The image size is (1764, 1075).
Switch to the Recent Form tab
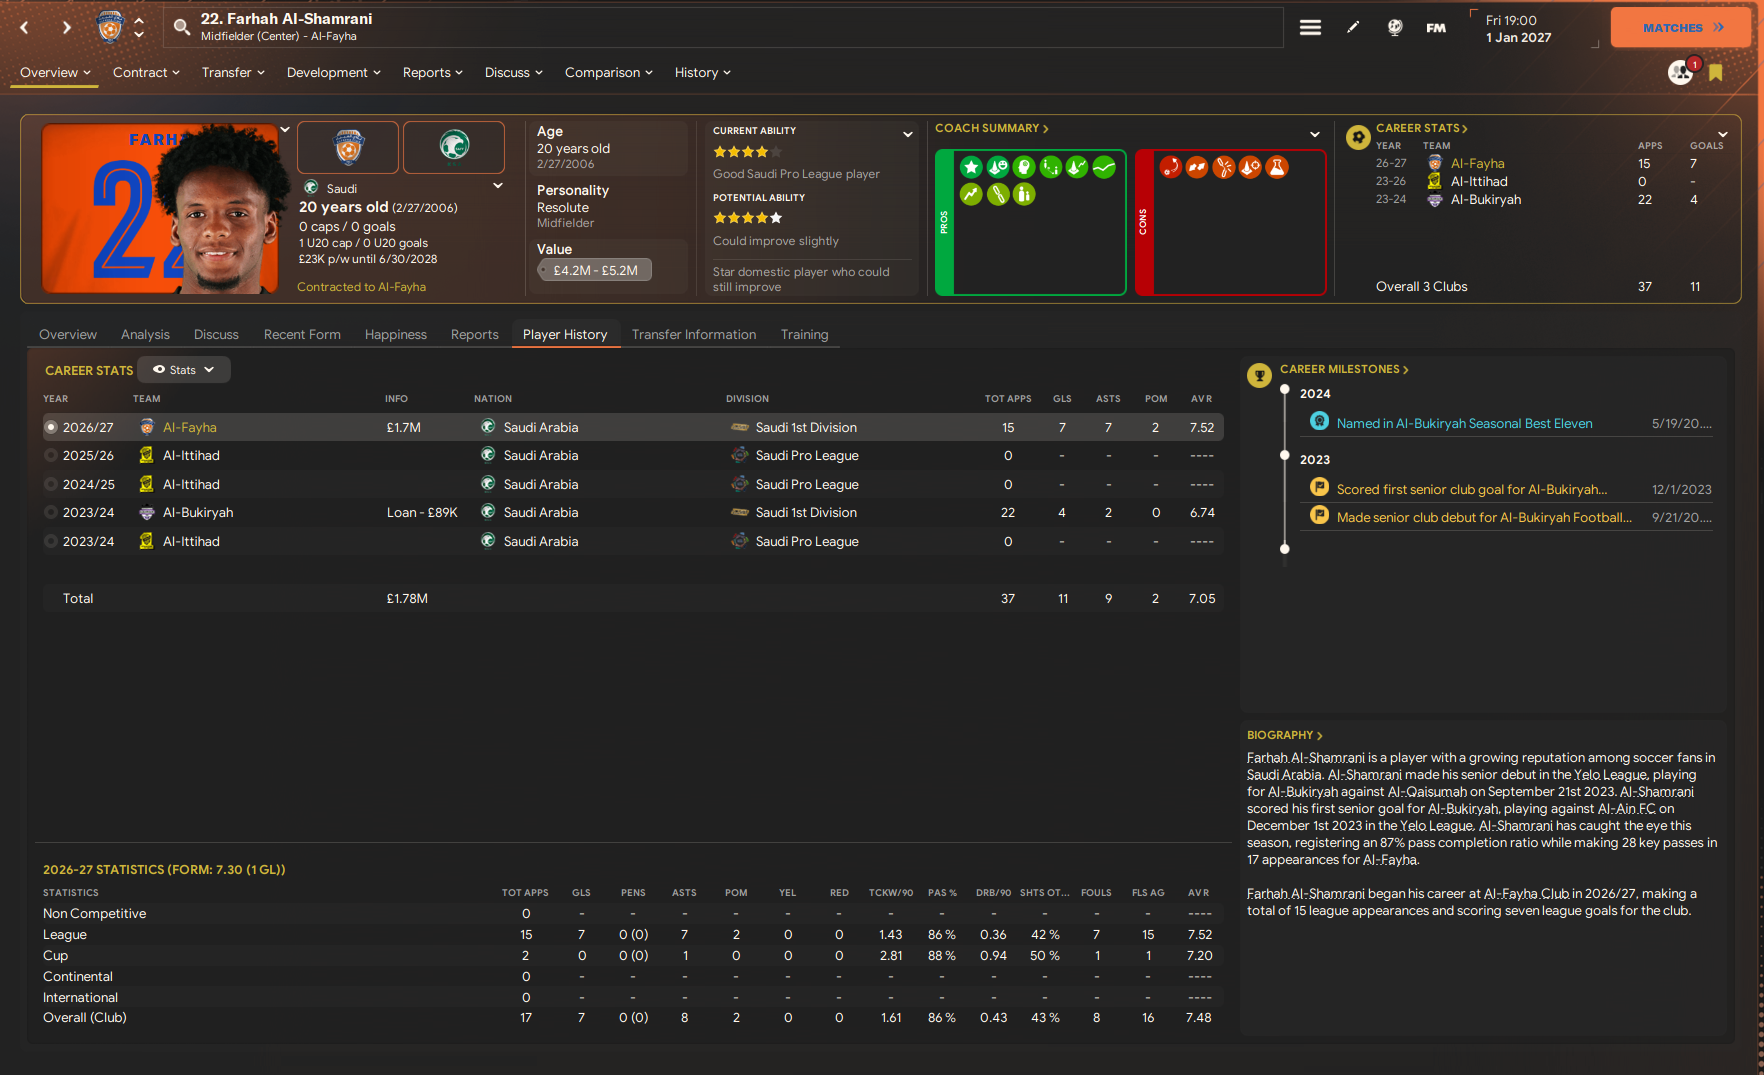(x=302, y=335)
